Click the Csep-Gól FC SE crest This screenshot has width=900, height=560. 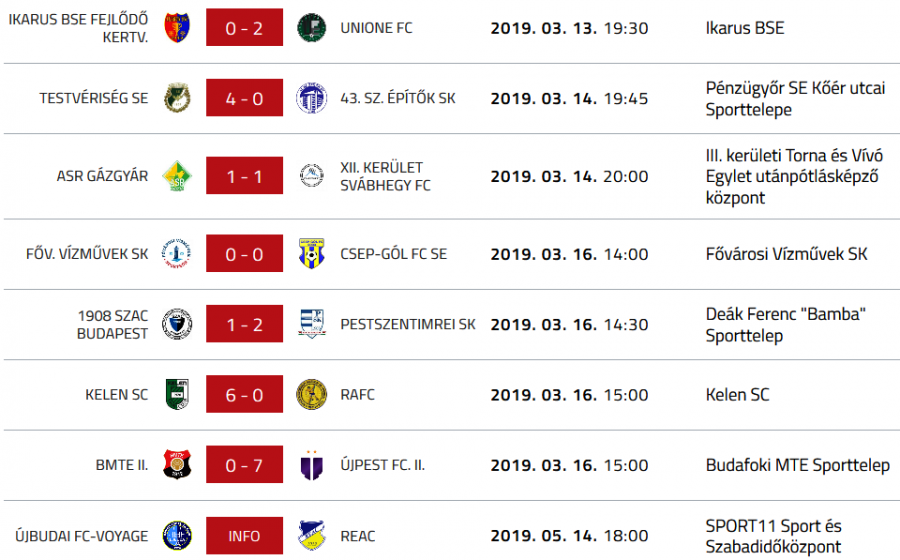click(x=311, y=254)
